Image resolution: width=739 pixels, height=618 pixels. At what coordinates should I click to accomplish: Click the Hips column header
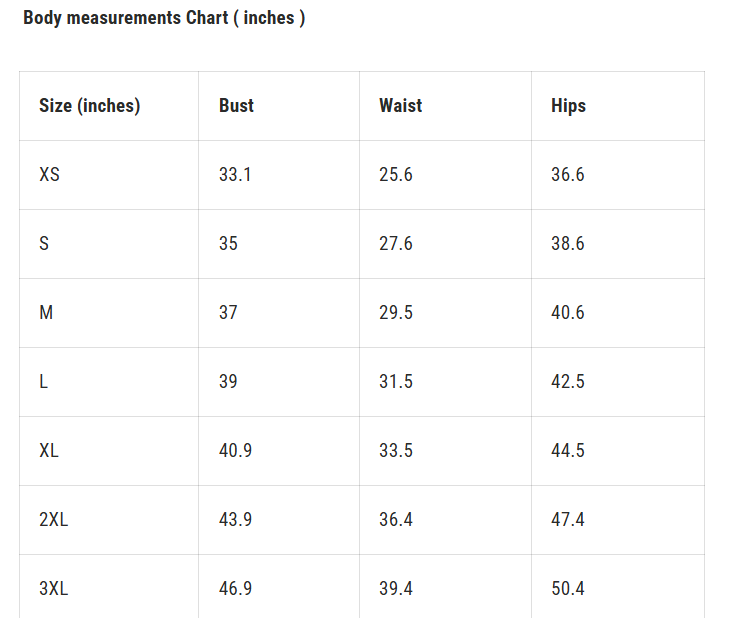pos(568,105)
